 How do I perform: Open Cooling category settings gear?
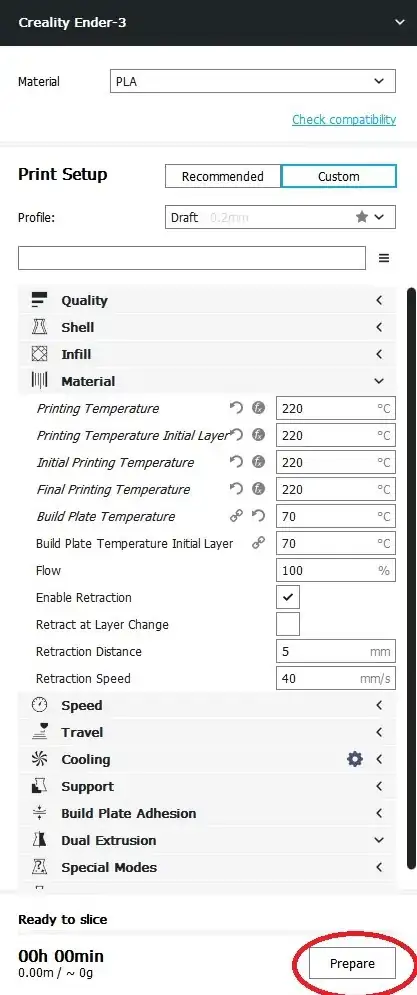click(x=355, y=759)
